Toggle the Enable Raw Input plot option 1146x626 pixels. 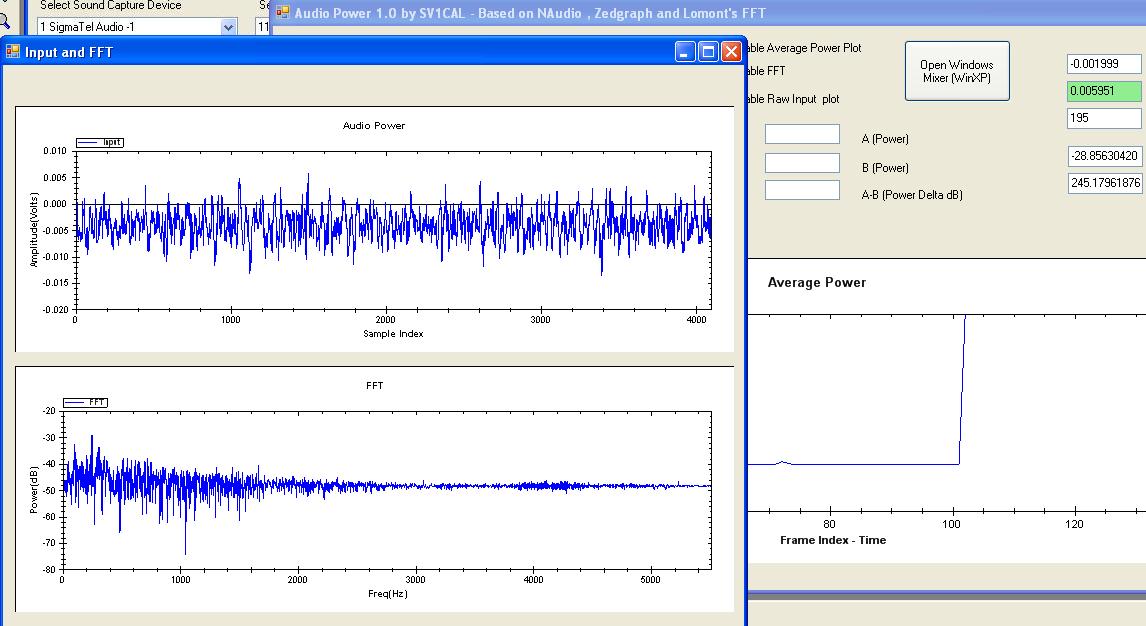pyautogui.click(x=793, y=99)
